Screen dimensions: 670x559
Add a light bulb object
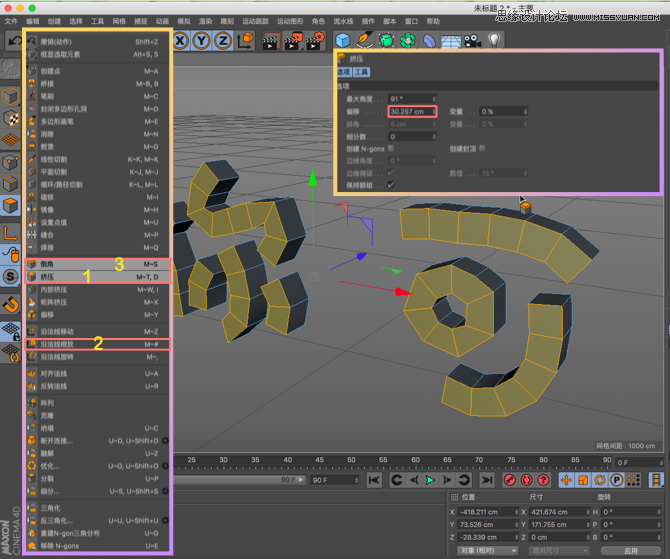point(494,40)
